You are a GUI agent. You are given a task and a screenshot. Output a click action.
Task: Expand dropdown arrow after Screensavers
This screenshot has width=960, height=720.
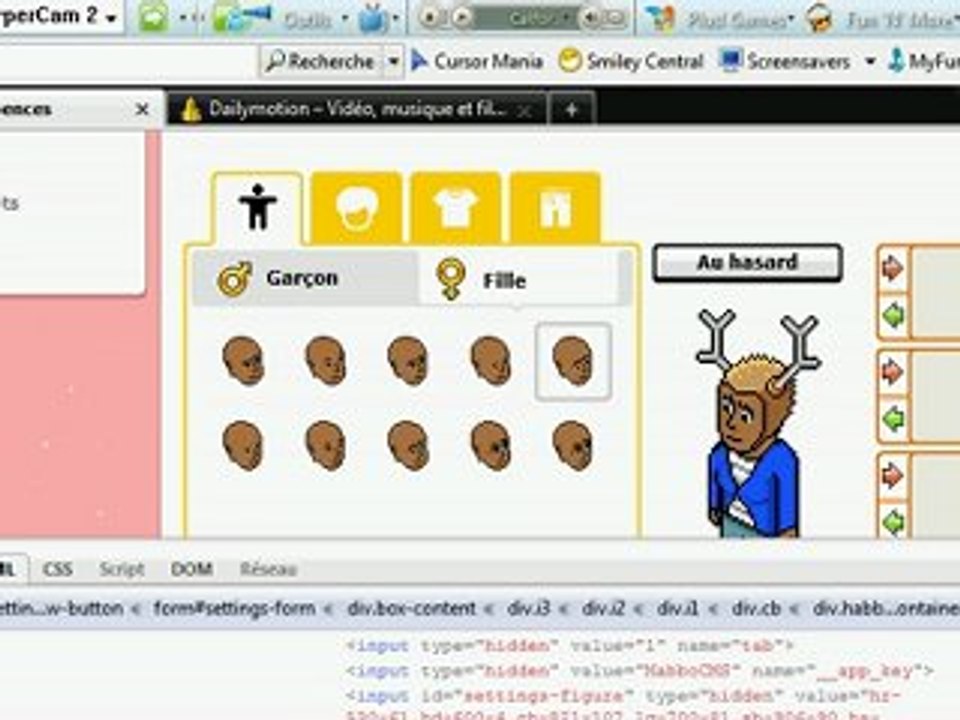pos(870,61)
